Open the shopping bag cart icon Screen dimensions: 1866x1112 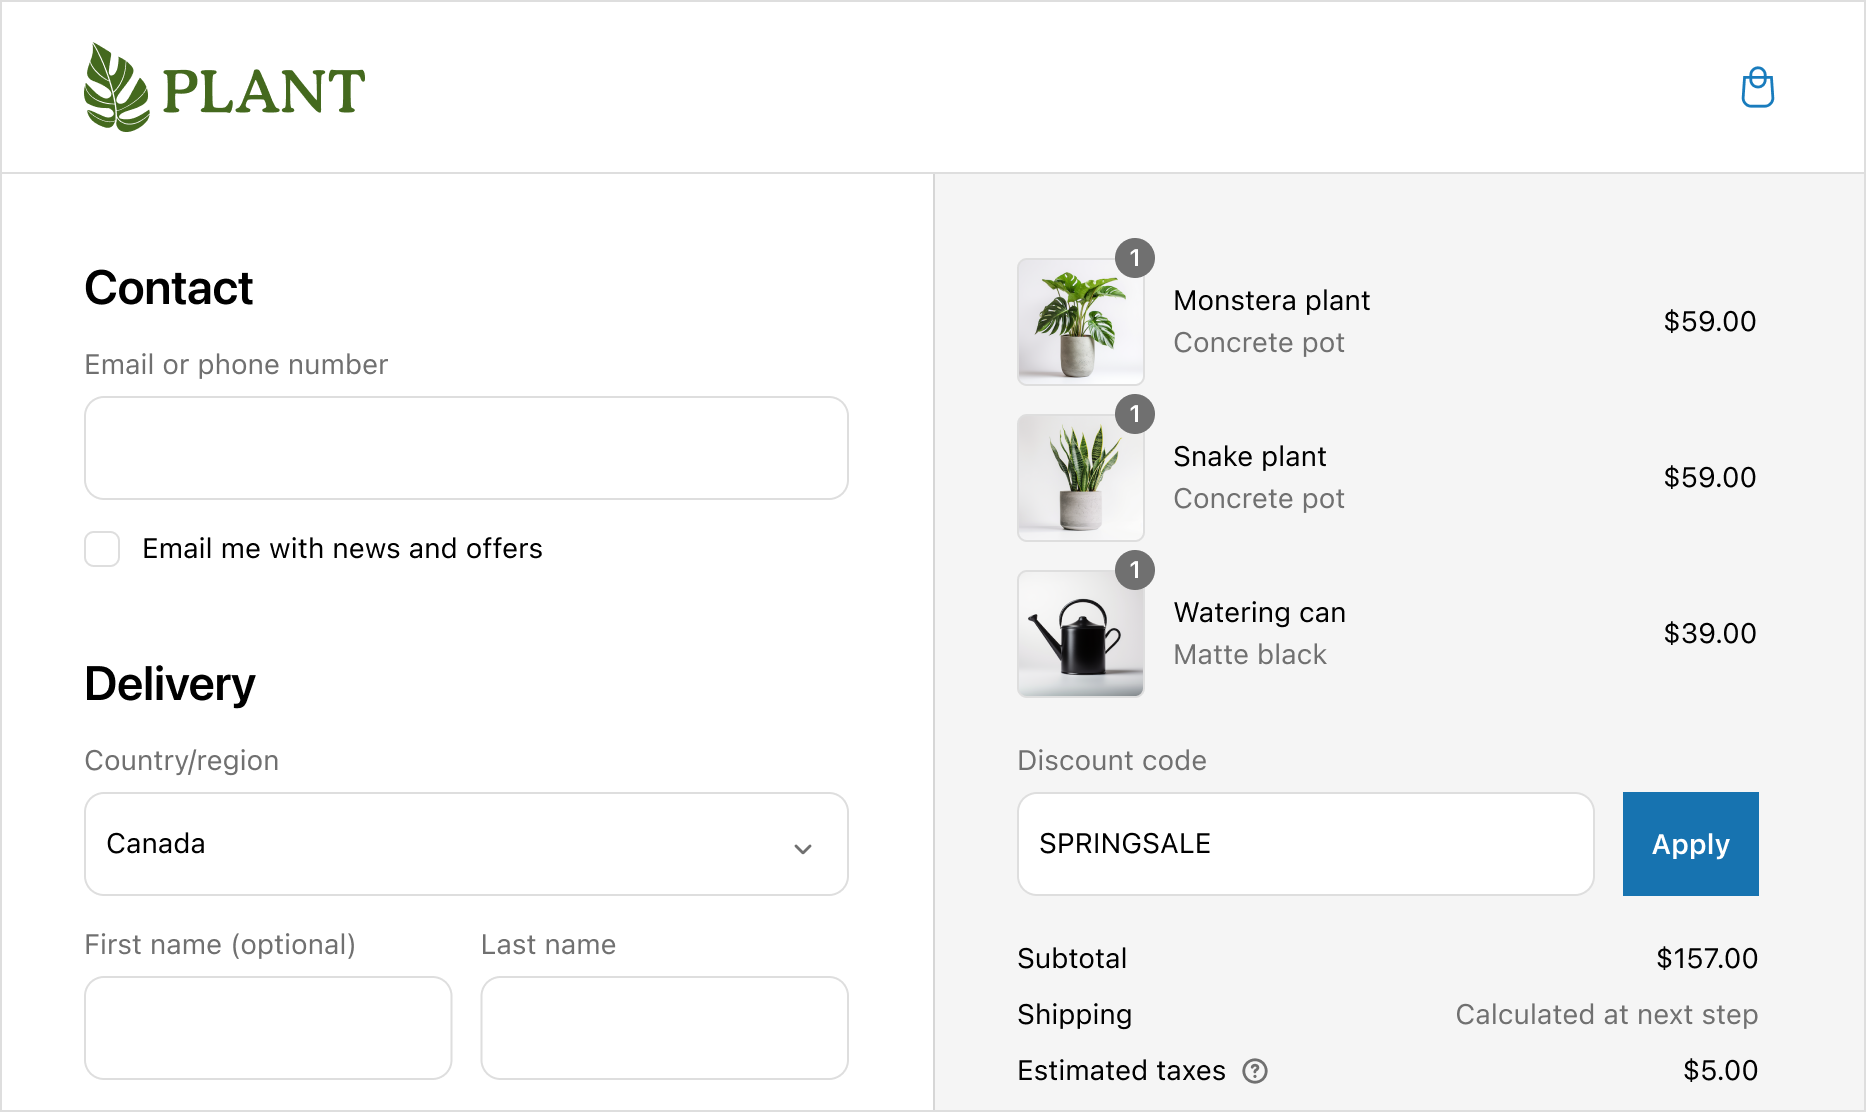pos(1757,88)
